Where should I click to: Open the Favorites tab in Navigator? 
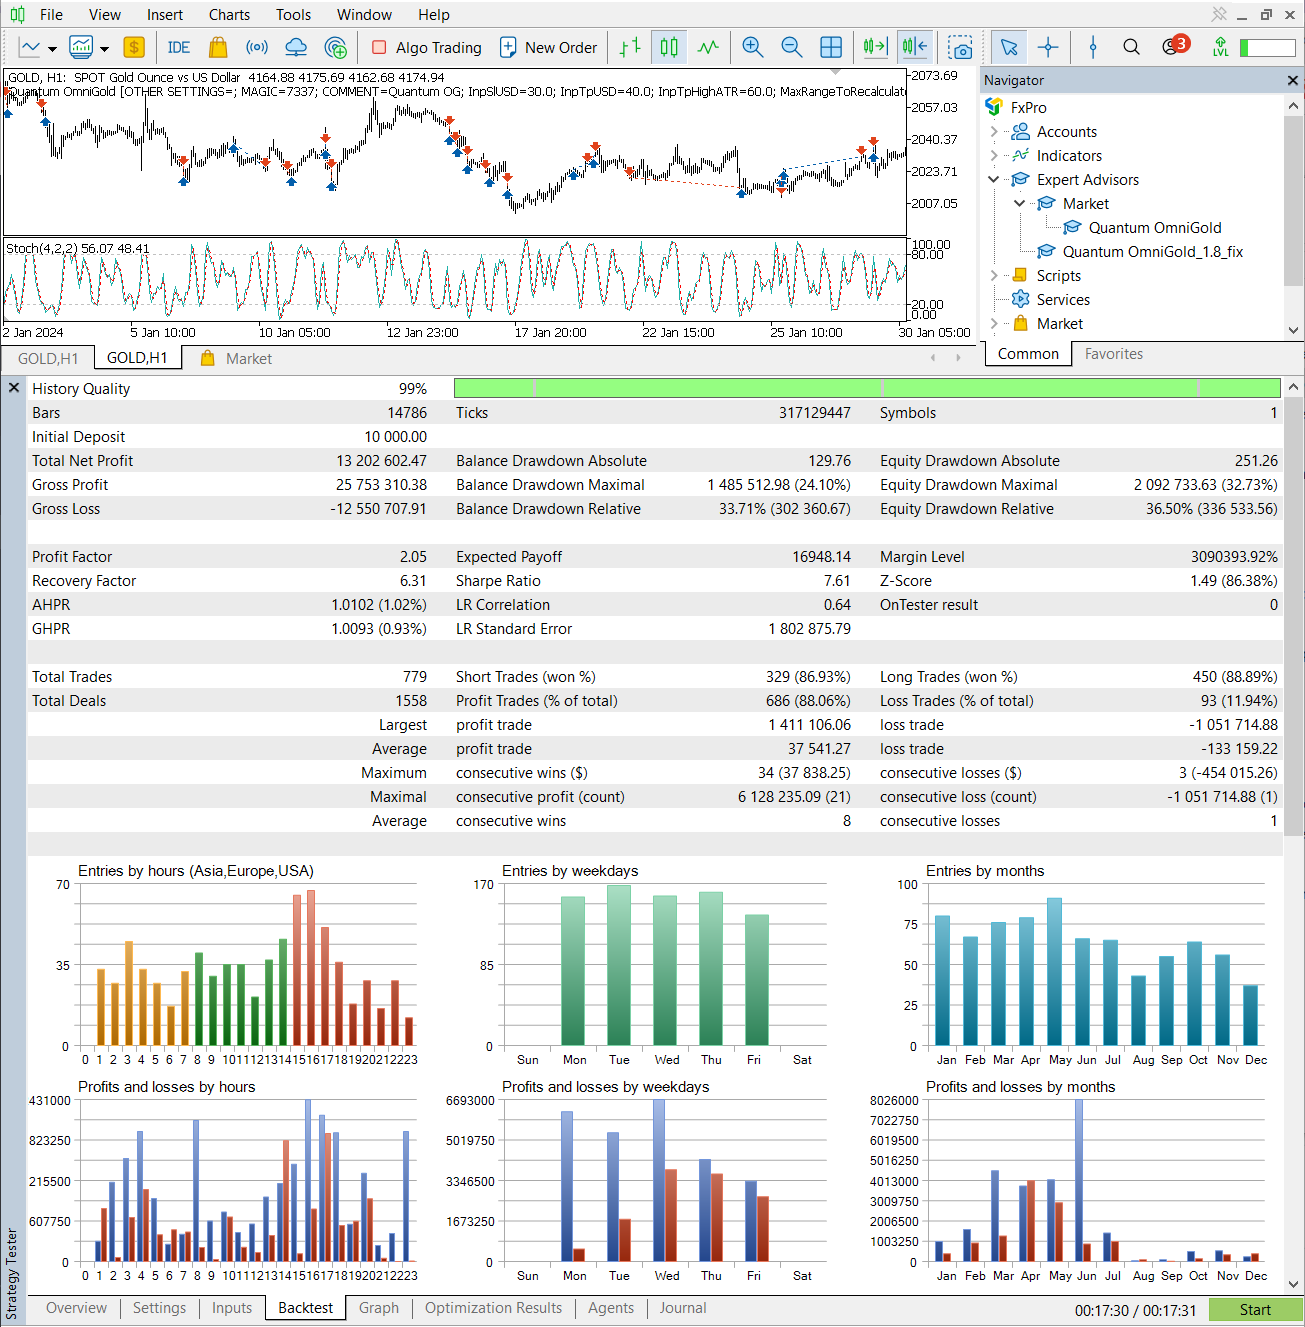[x=1114, y=354]
